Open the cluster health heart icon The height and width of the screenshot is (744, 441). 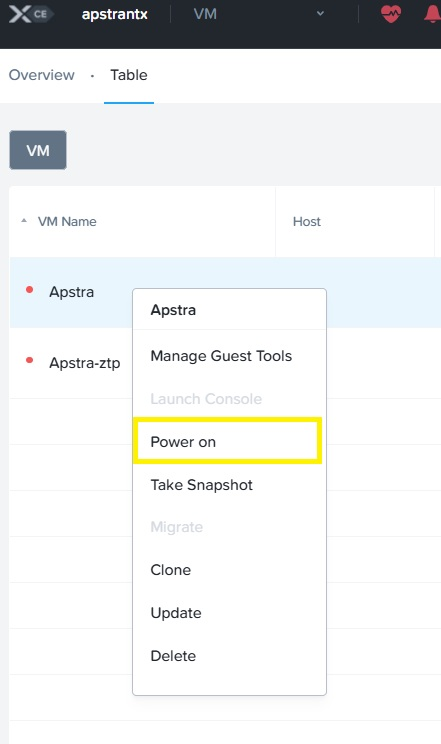click(391, 14)
